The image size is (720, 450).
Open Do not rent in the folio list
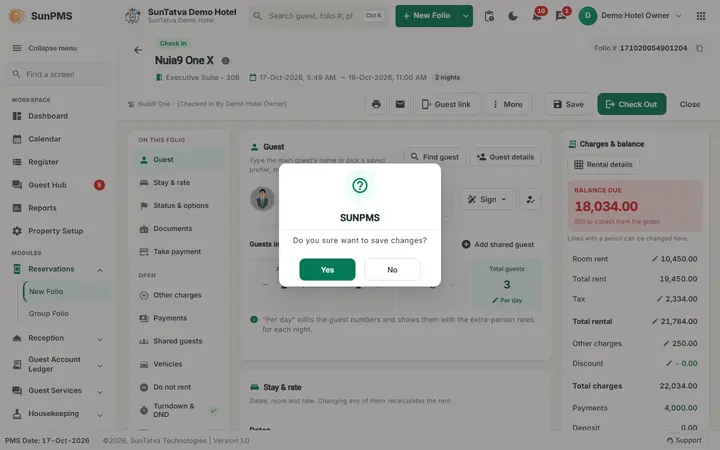(x=178, y=387)
